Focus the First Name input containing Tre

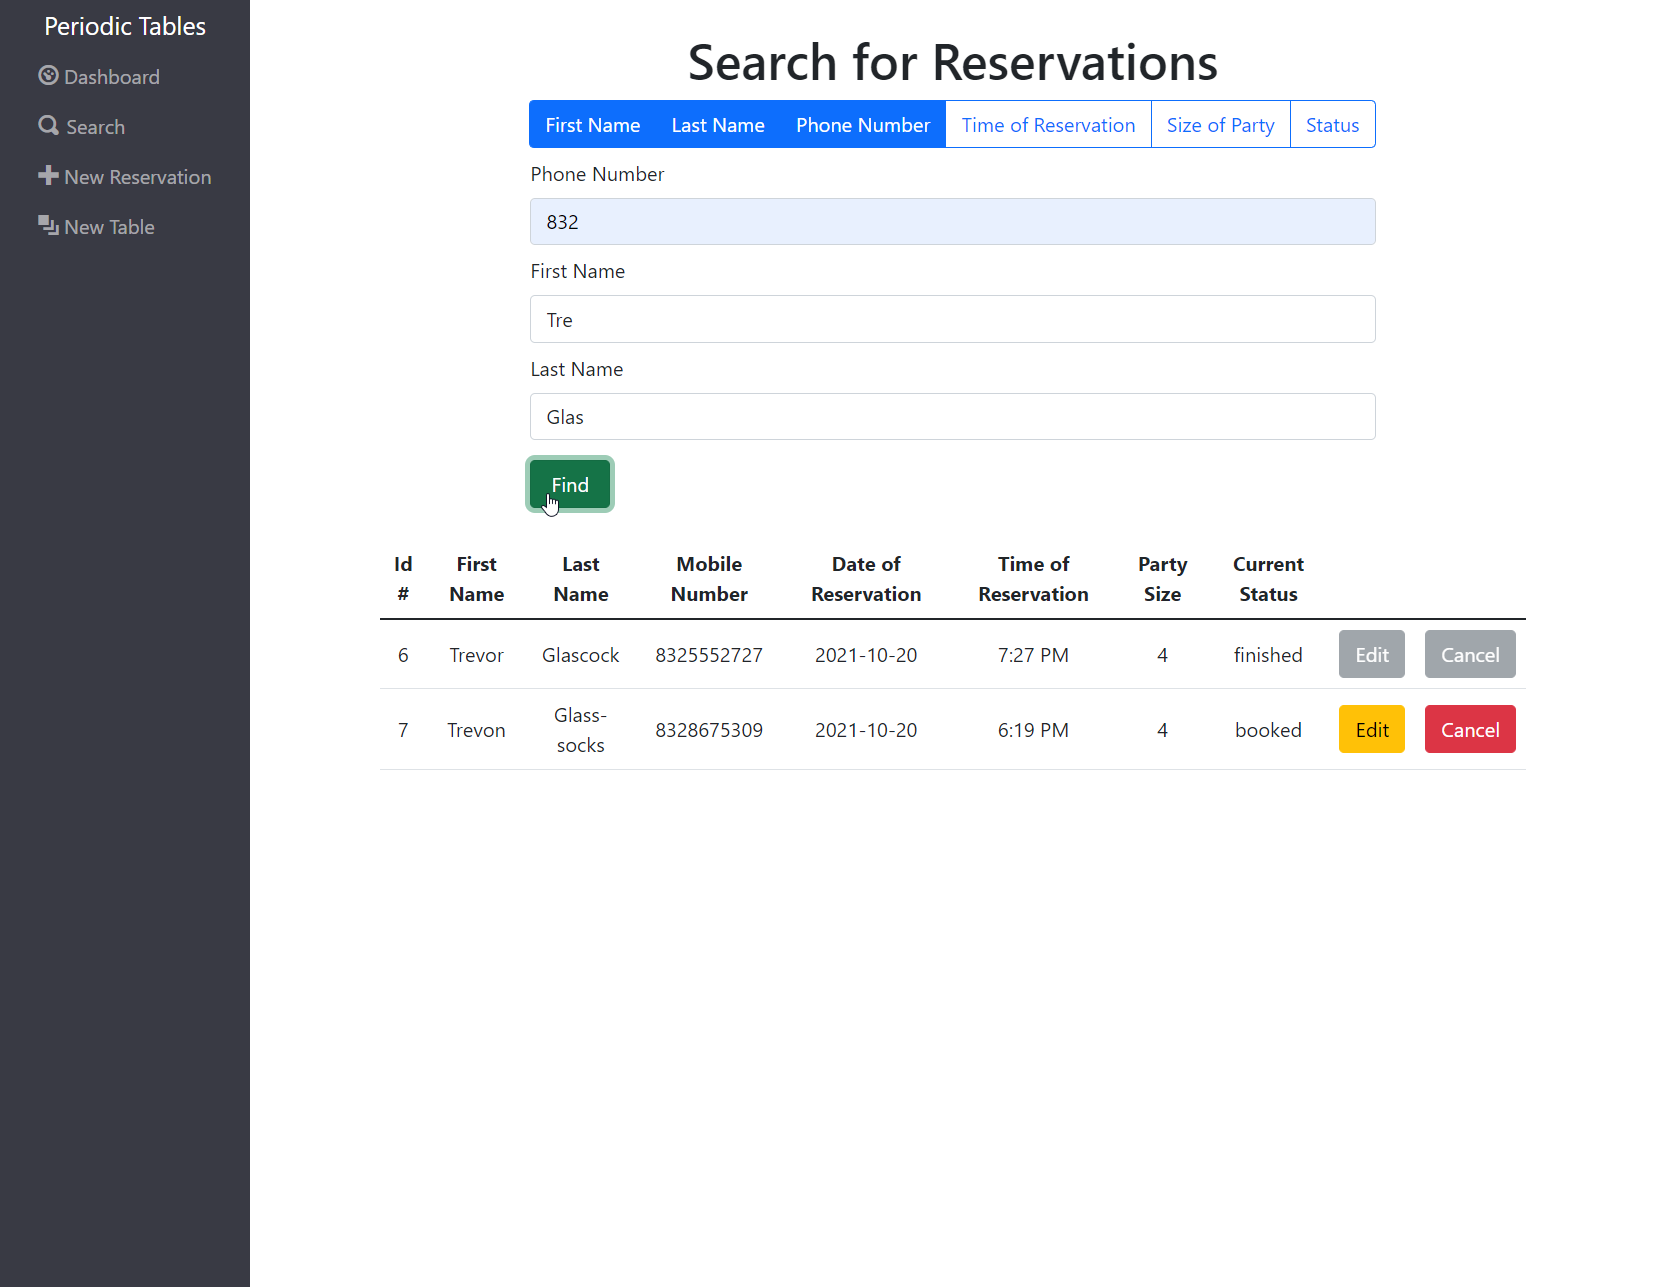coord(952,319)
